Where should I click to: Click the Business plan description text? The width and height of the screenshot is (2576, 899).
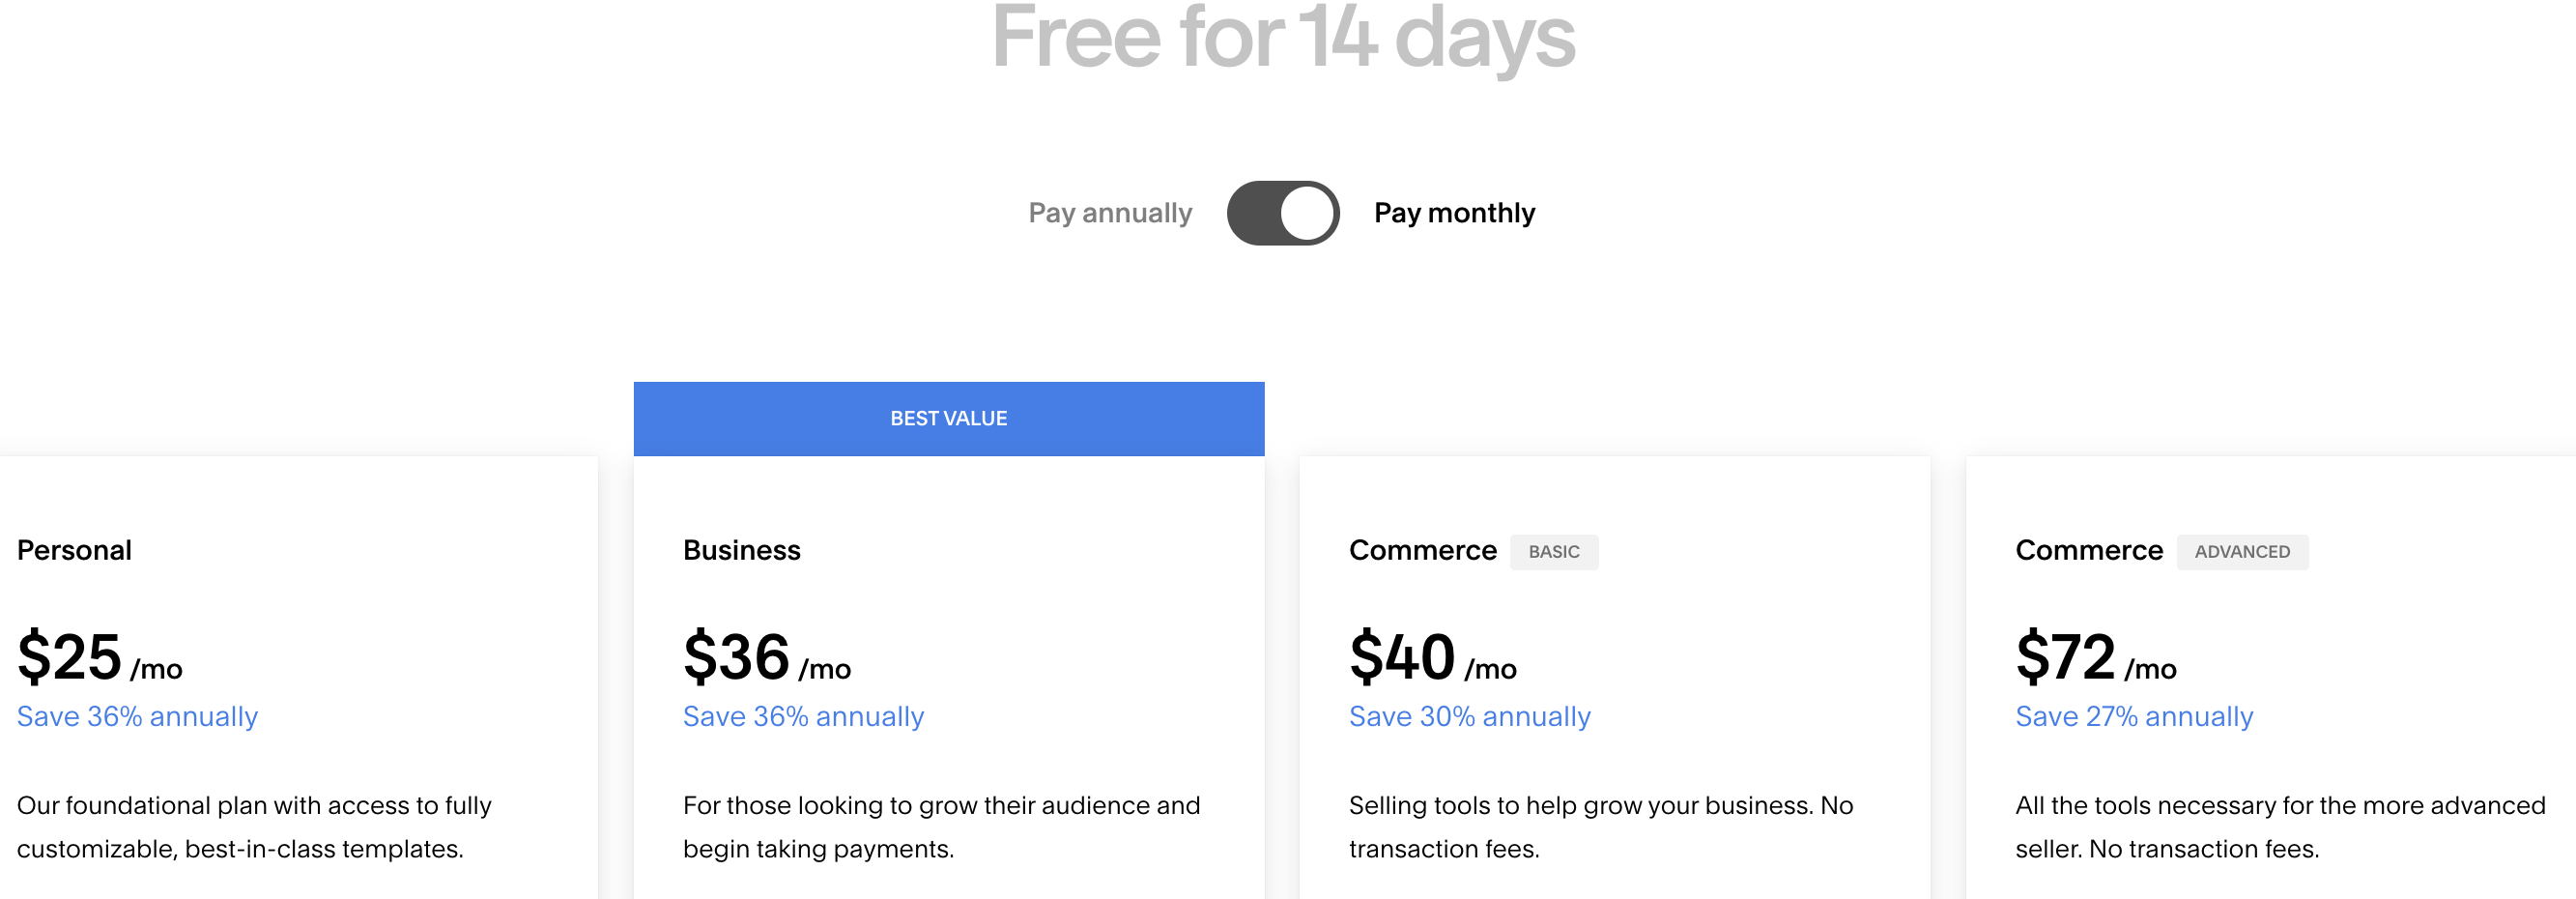pyautogui.click(x=940, y=826)
